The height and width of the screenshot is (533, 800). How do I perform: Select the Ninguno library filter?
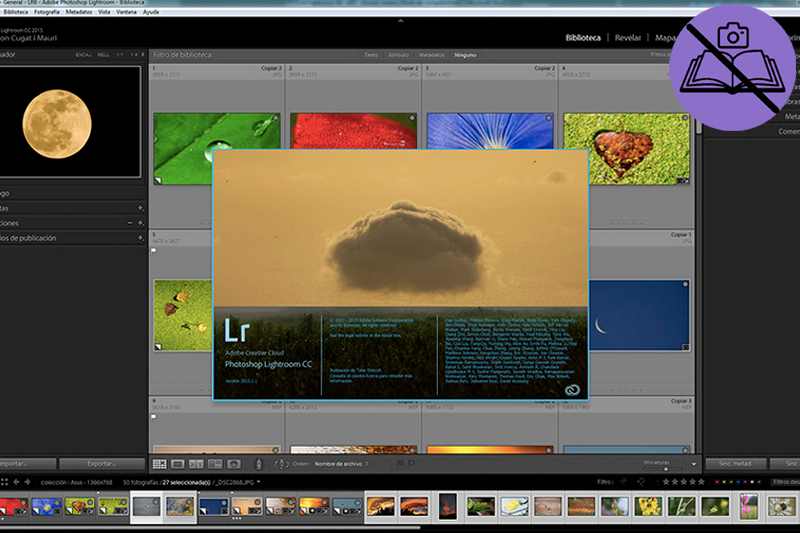[465, 55]
